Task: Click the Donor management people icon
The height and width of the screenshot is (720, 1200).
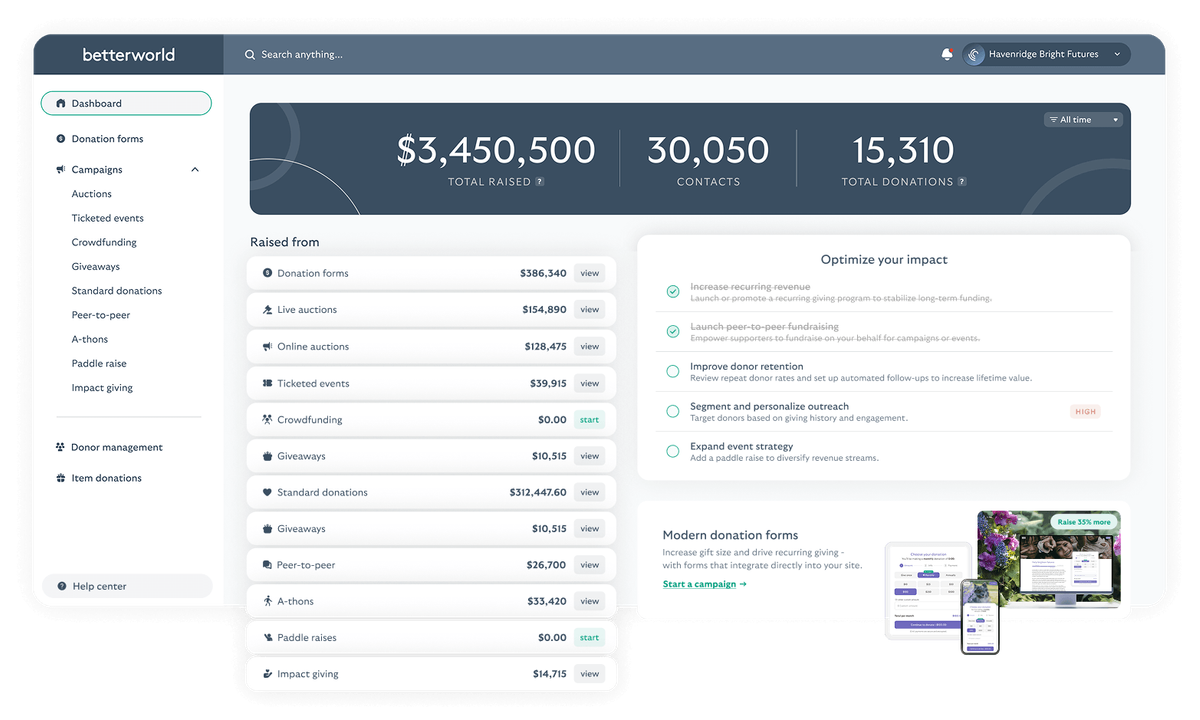Action: [61, 448]
